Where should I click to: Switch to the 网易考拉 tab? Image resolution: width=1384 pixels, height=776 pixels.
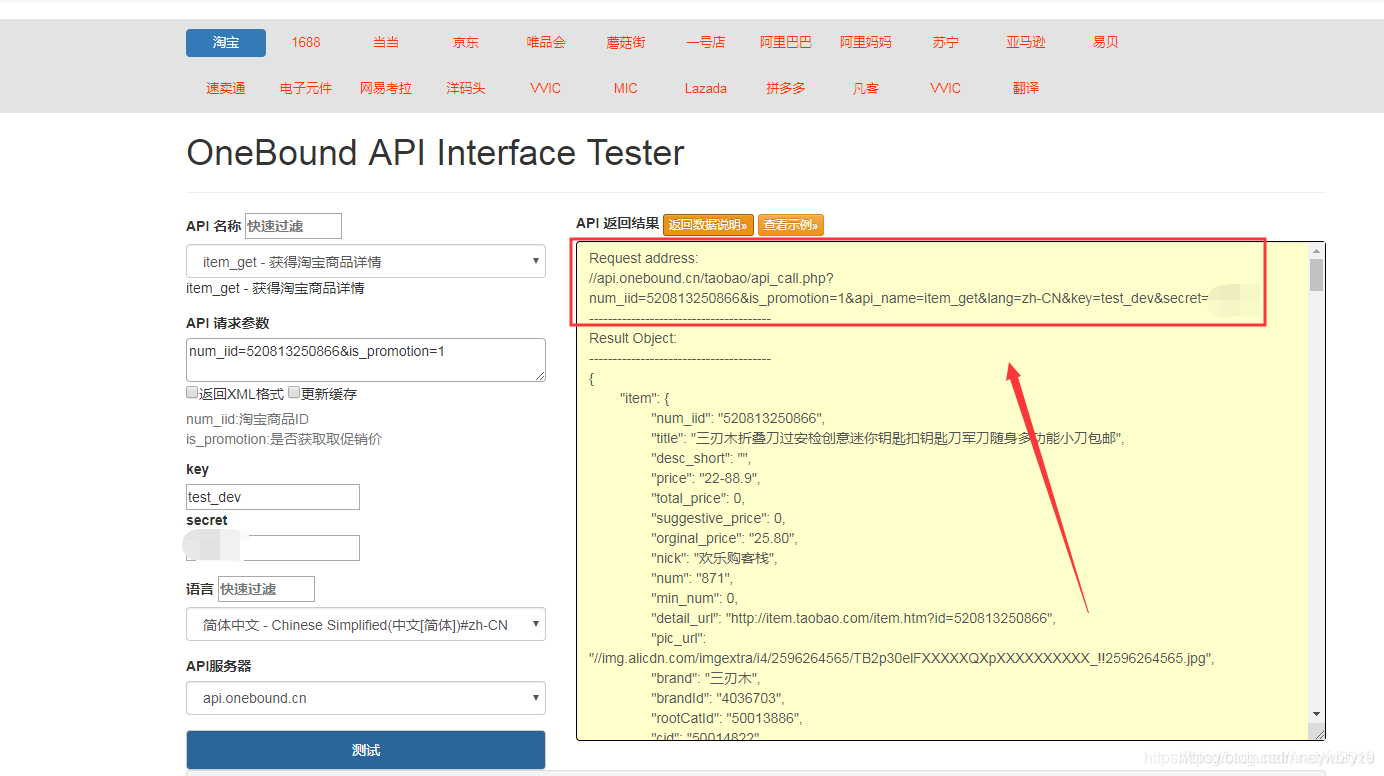pos(386,88)
